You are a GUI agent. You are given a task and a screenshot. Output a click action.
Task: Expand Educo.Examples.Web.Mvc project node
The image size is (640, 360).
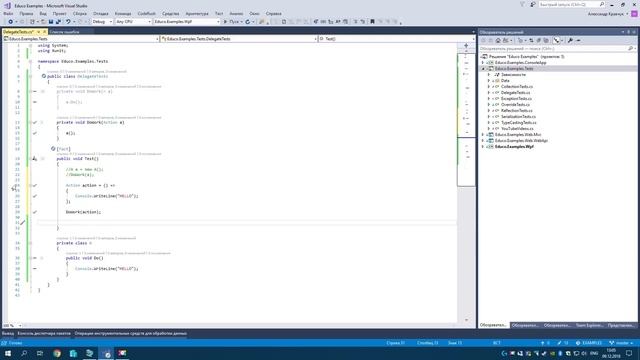pyautogui.click(x=483, y=135)
